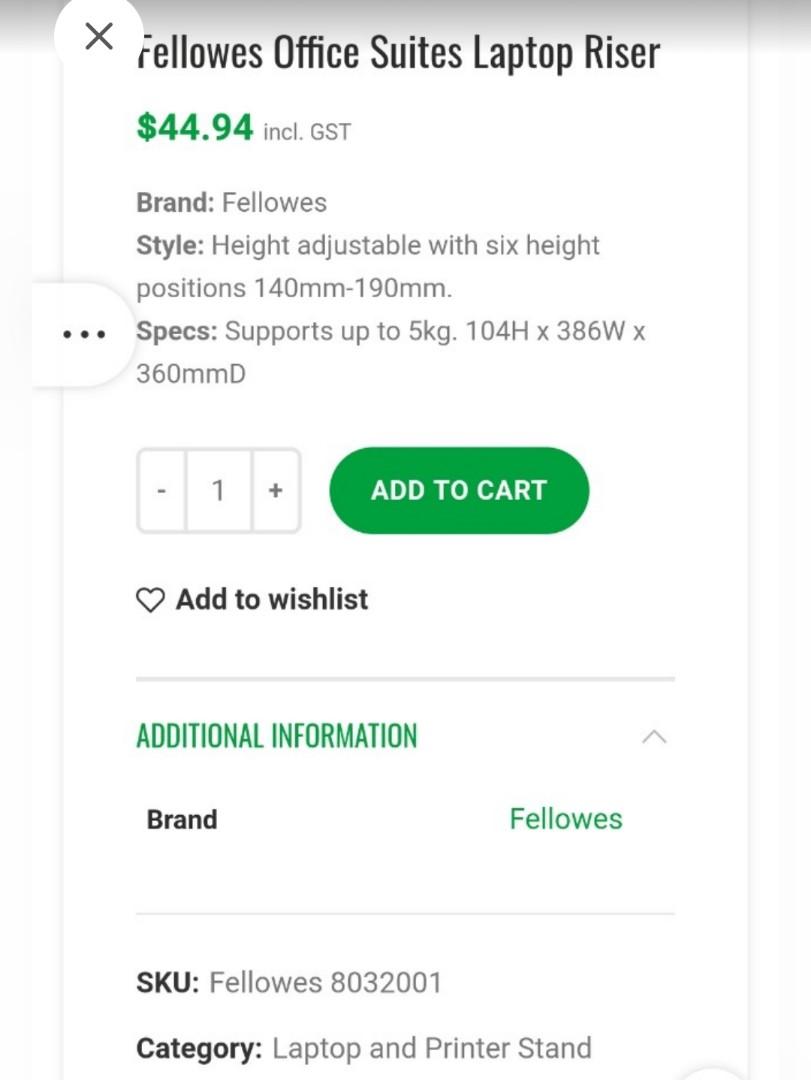Open the three-dots floating menu
Image resolution: width=811 pixels, height=1080 pixels.
[x=84, y=334]
